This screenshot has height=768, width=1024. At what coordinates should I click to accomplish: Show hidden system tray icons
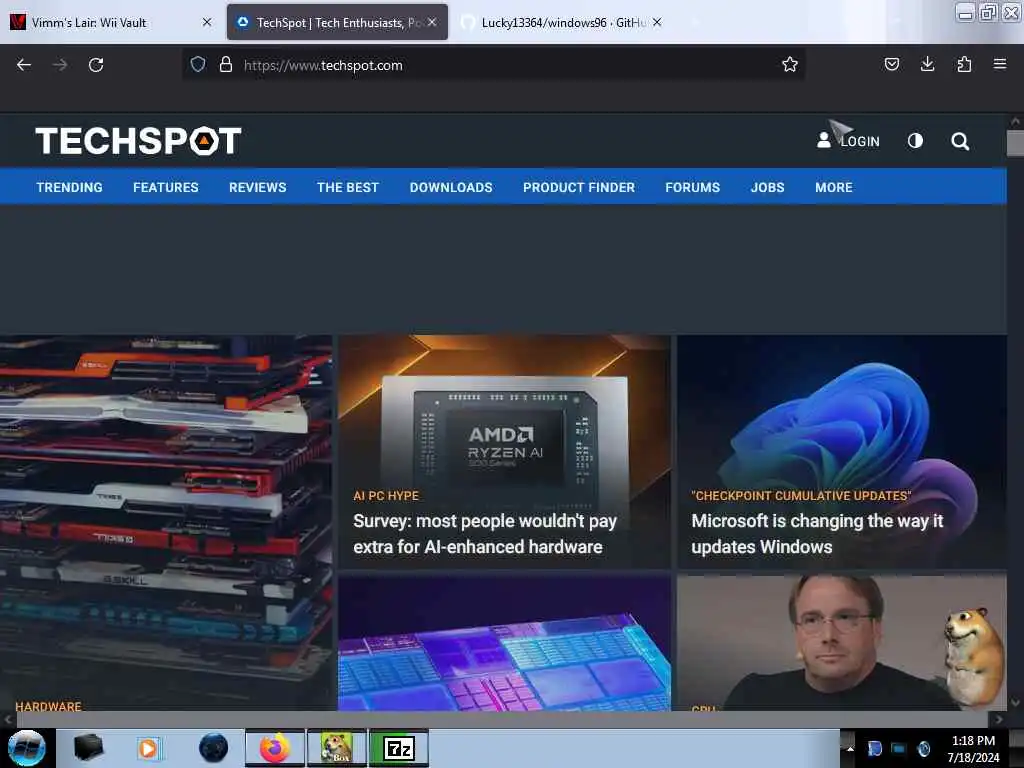pyautogui.click(x=850, y=748)
